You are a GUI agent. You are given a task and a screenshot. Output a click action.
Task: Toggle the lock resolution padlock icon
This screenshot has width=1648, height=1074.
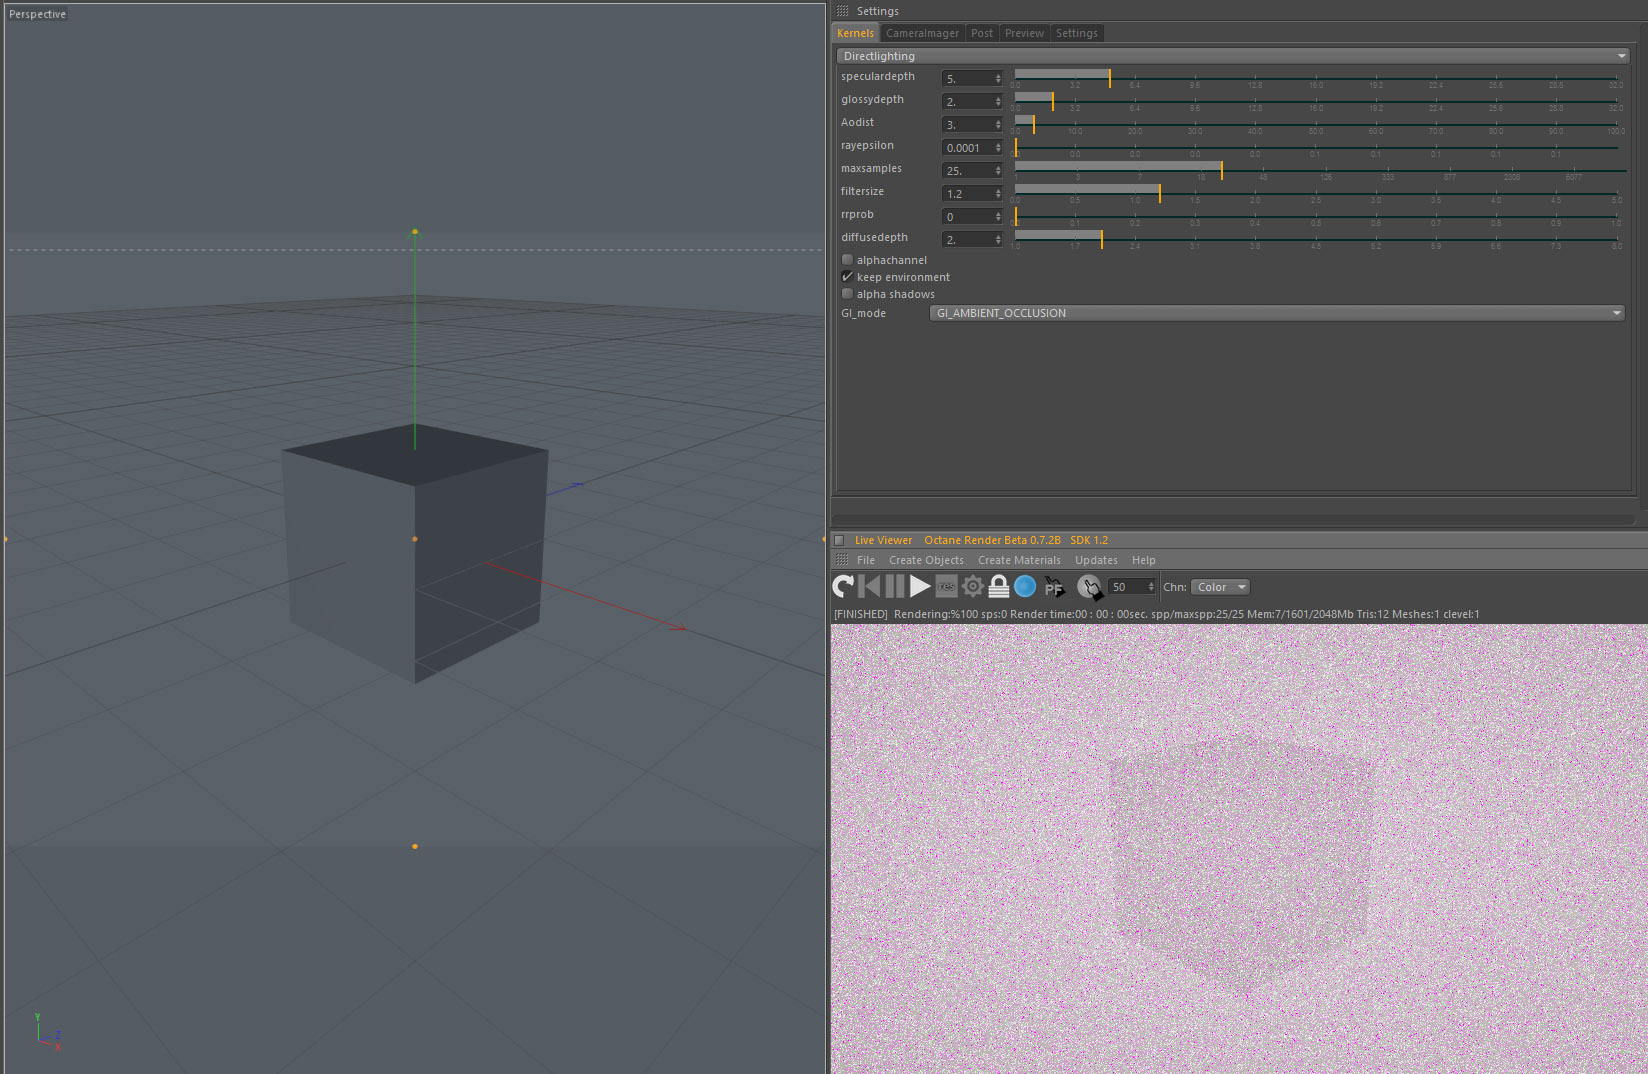click(x=998, y=587)
